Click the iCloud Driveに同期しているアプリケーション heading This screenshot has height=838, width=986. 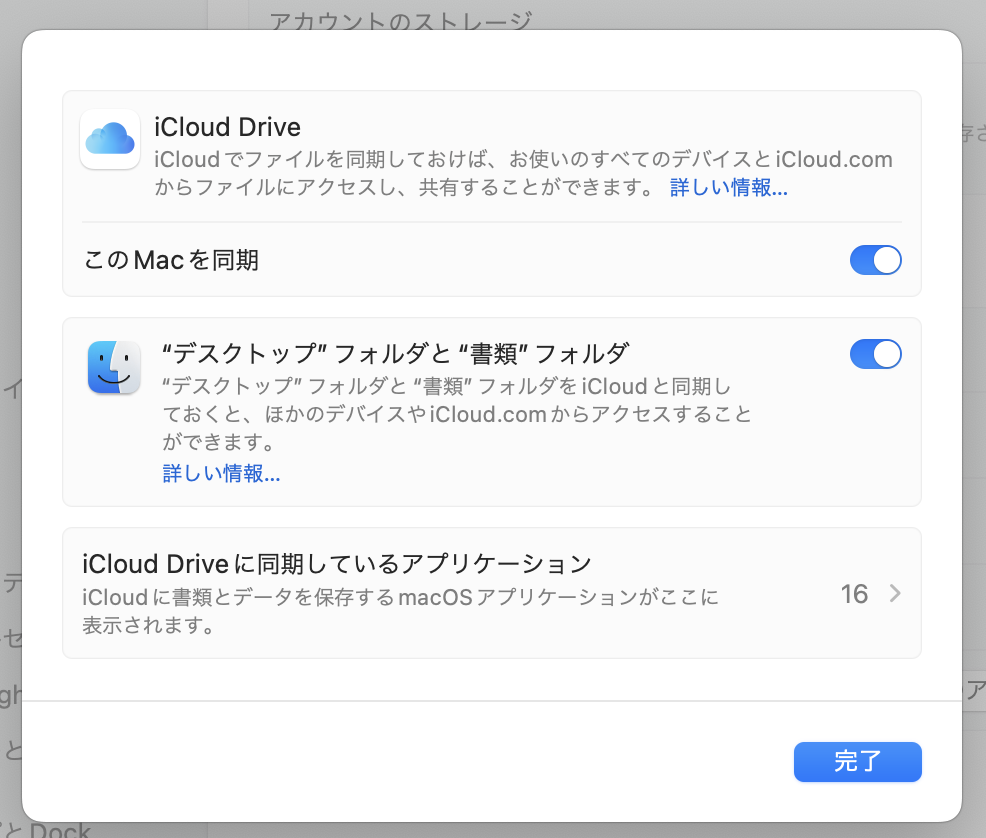[337, 564]
